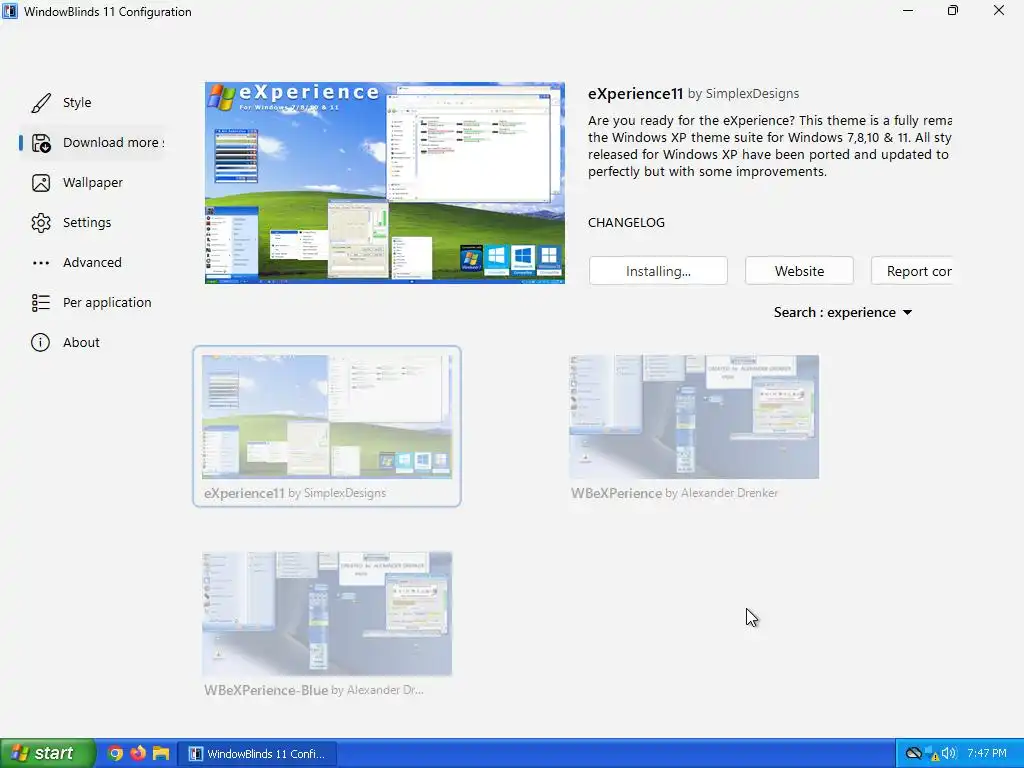This screenshot has height=768, width=1024.
Task: Click the Download more styles icon
Action: (x=40, y=142)
